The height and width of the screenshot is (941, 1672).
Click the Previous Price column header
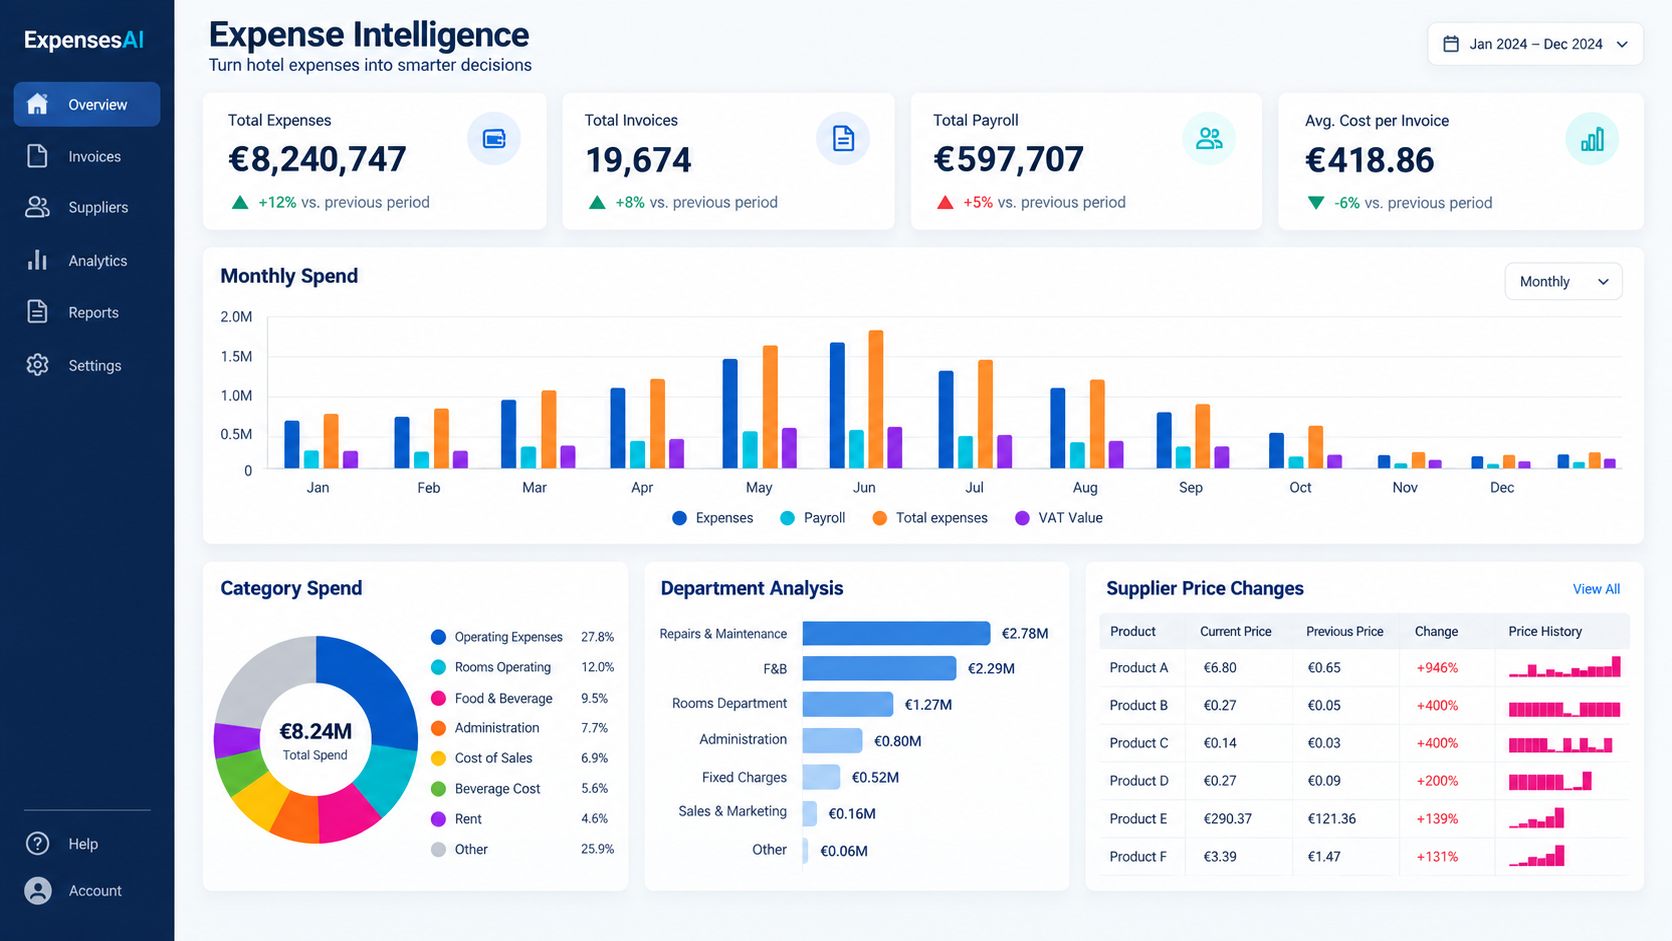(1344, 631)
